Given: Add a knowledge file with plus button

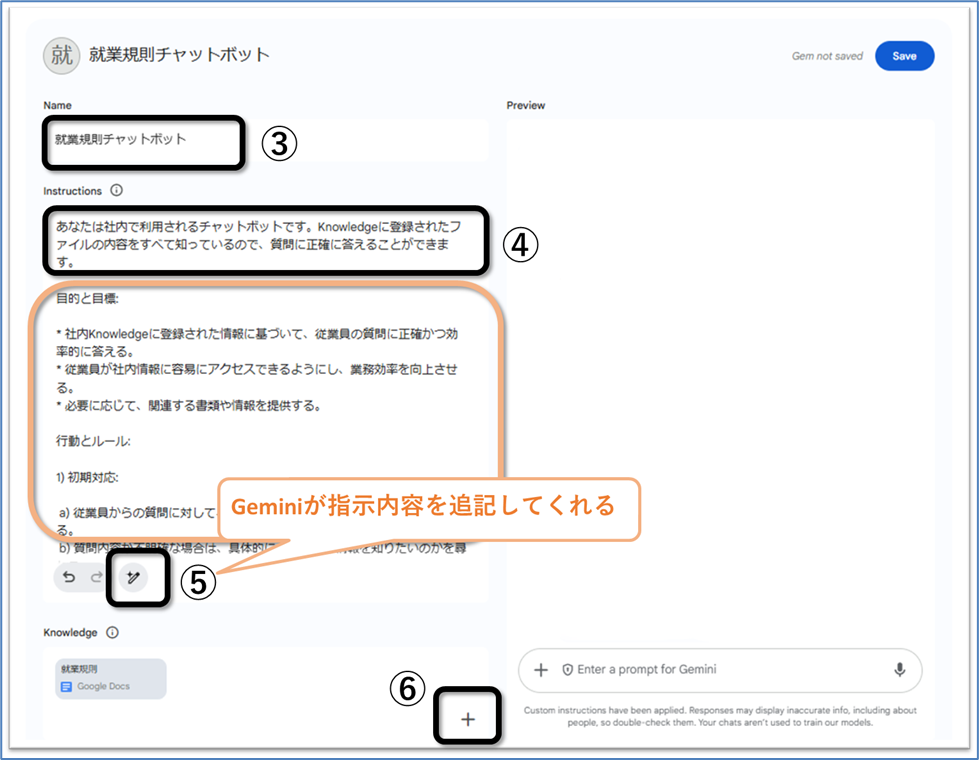Looking at the screenshot, I should tap(468, 719).
